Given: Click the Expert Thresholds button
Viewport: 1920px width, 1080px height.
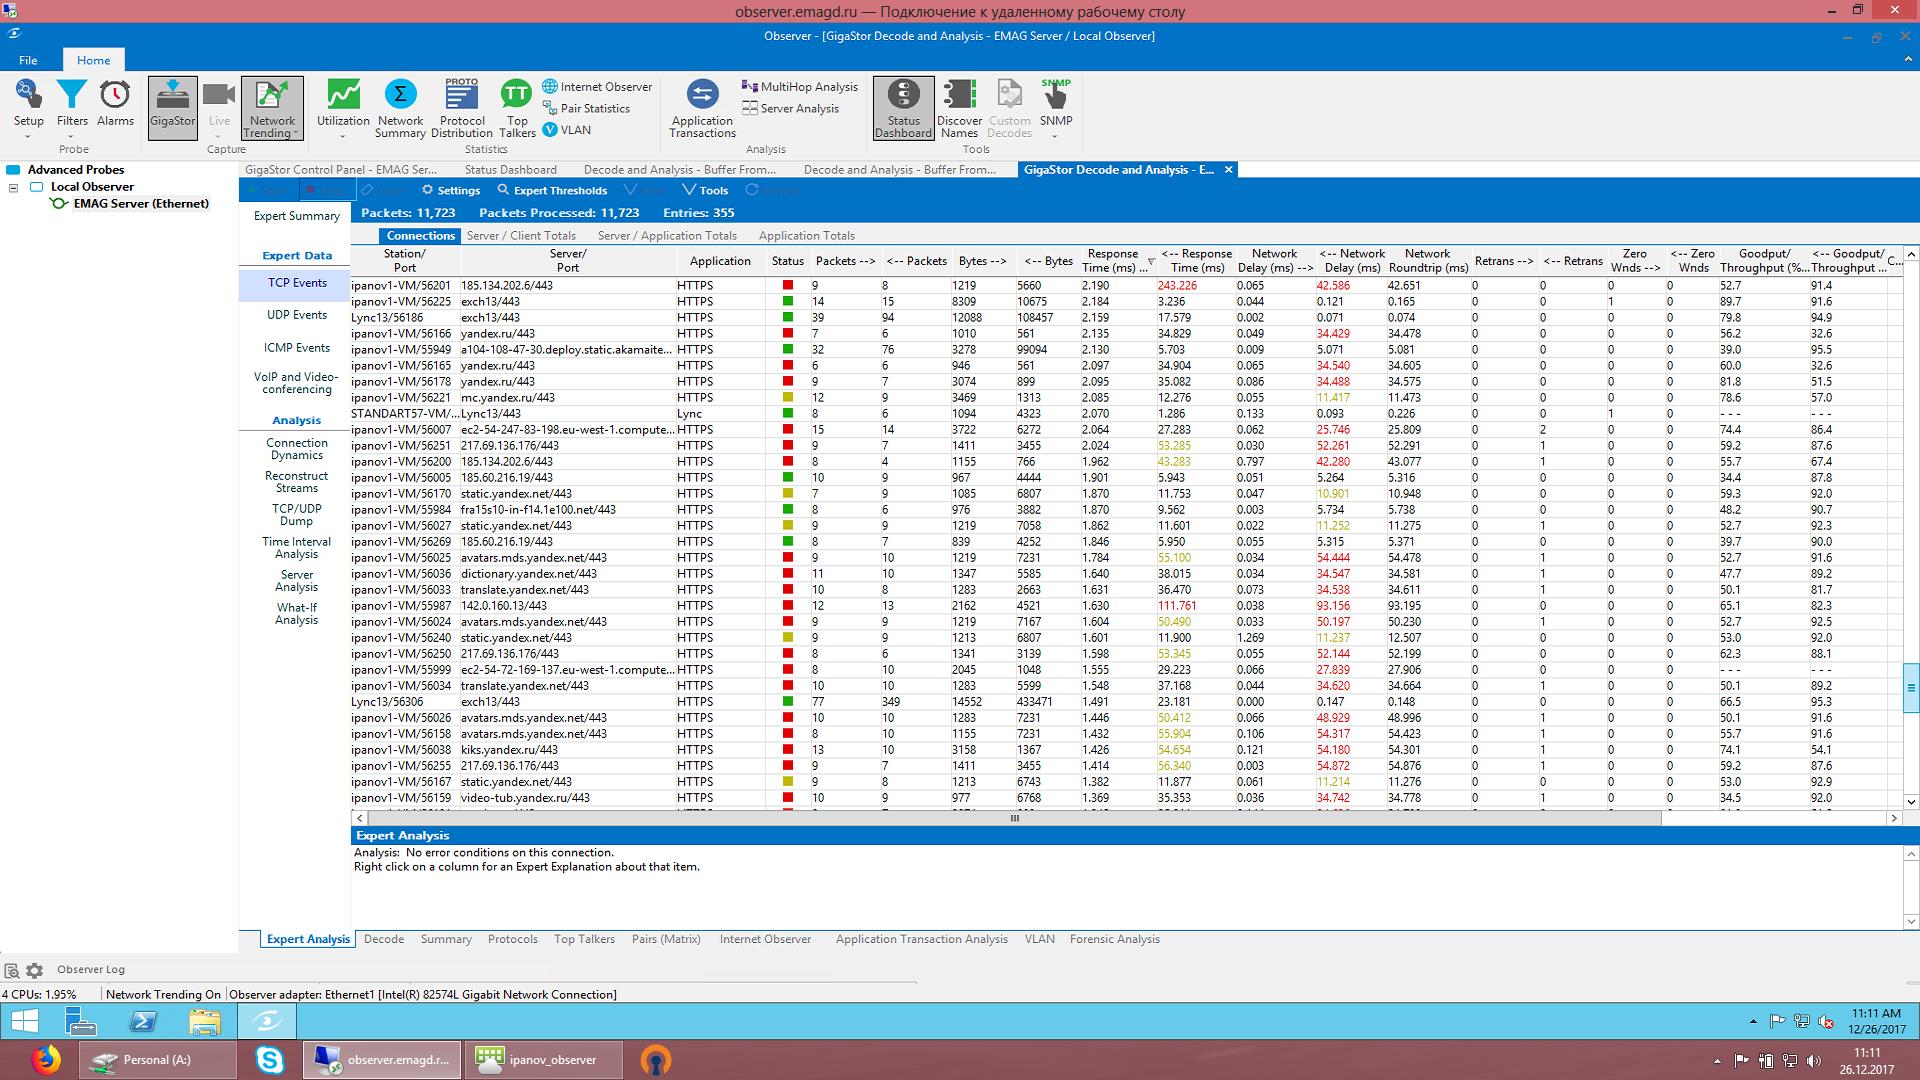Looking at the screenshot, I should pos(552,190).
